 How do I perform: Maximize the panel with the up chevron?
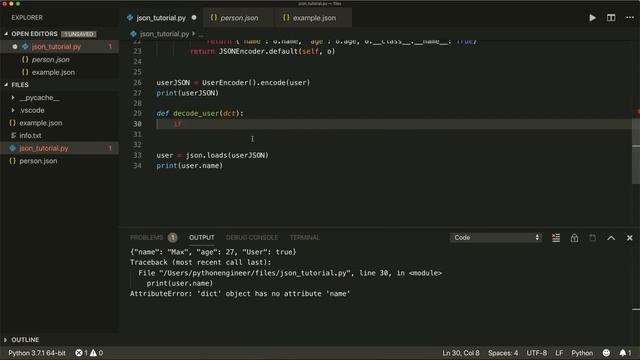[x=611, y=238]
